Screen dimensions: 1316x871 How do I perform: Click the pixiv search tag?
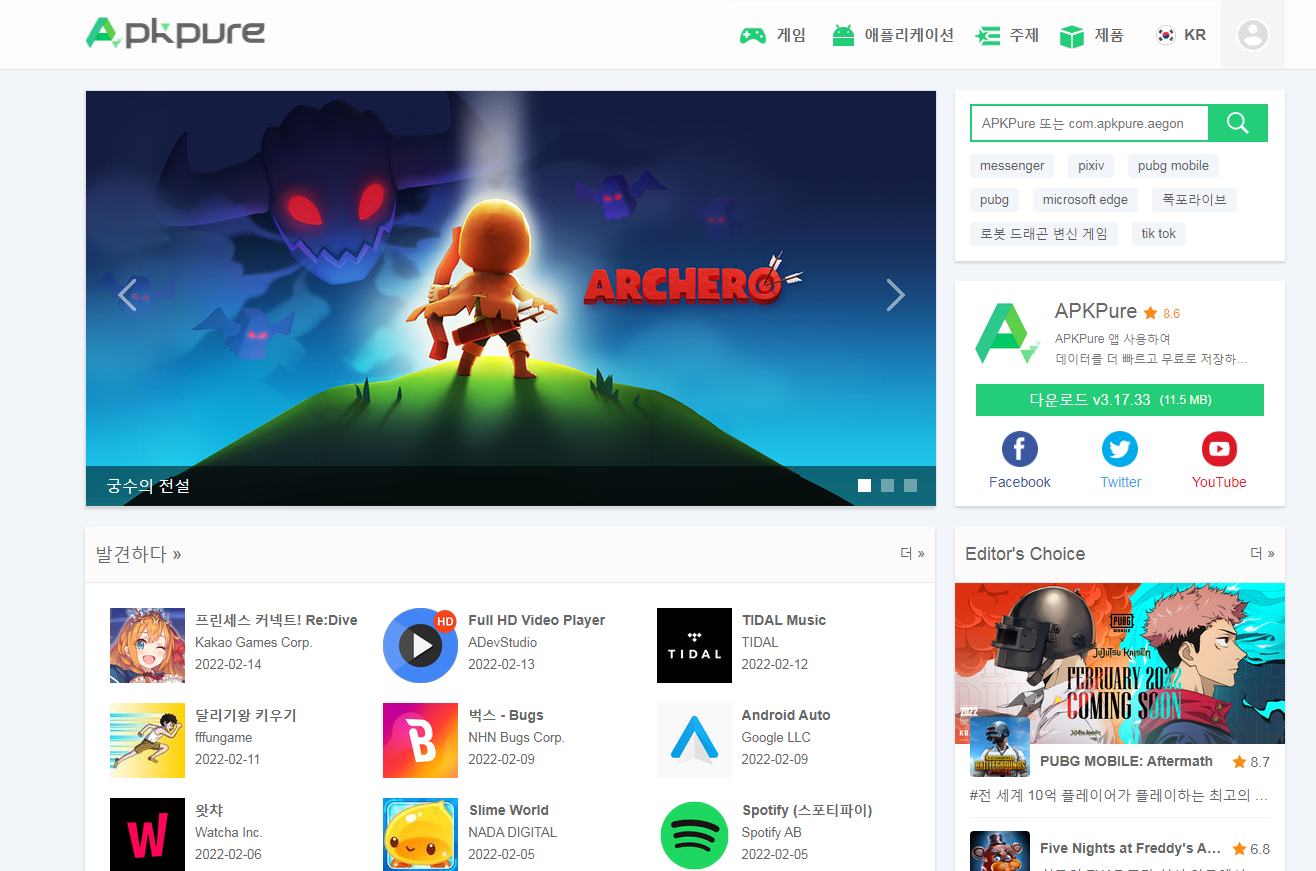(x=1091, y=166)
